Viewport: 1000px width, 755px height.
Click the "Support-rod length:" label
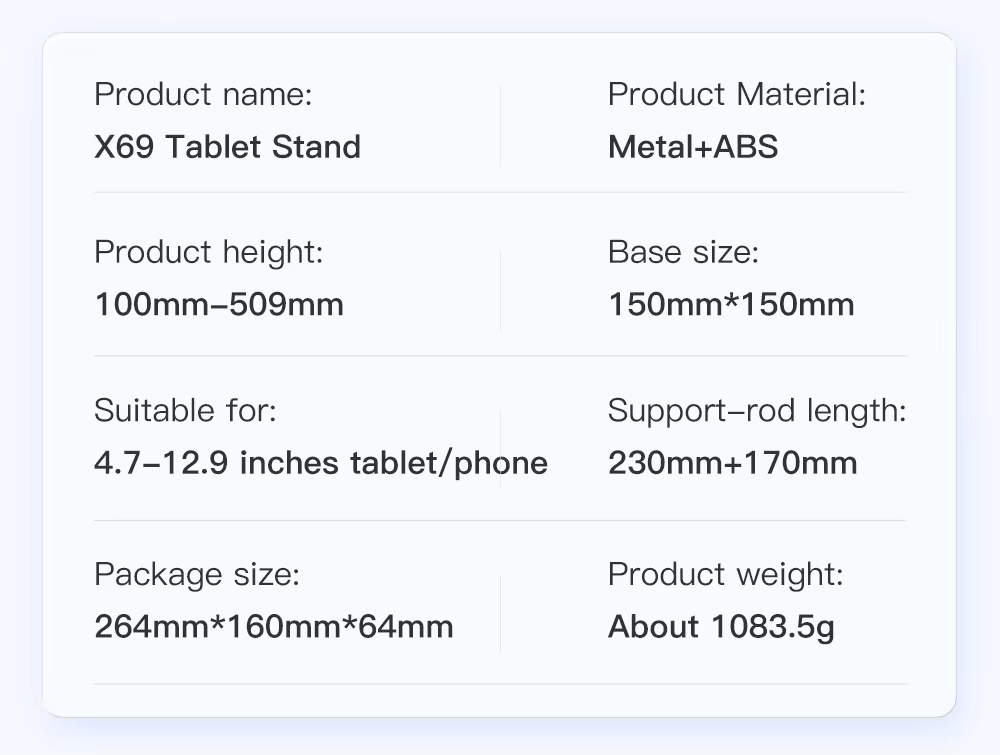pos(757,410)
